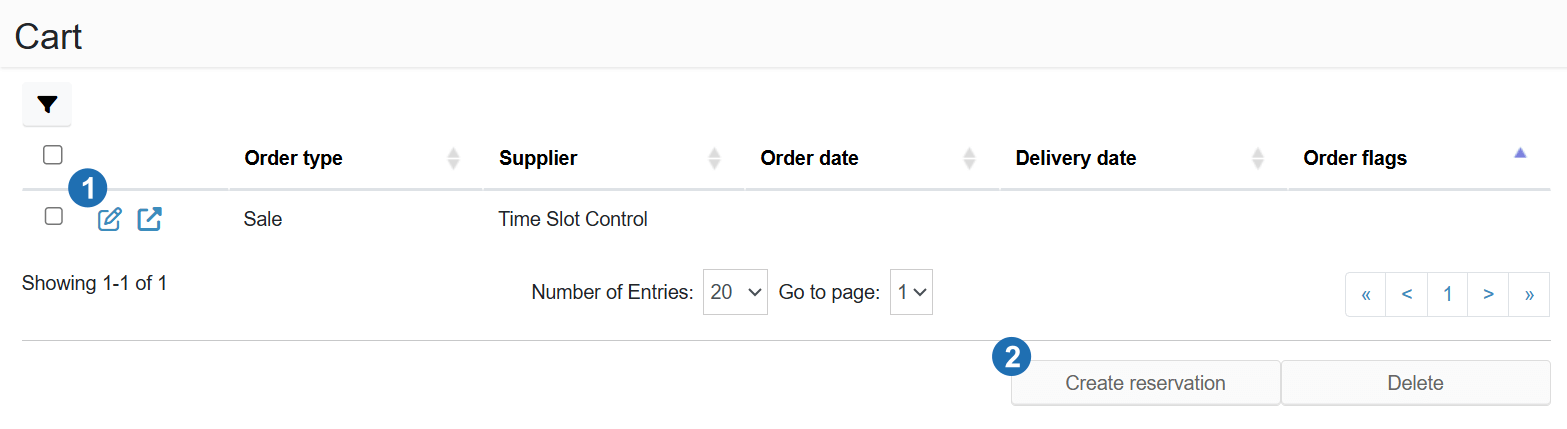Image resolution: width=1567 pixels, height=429 pixels.
Task: Go to next page with > button
Action: tap(1488, 294)
